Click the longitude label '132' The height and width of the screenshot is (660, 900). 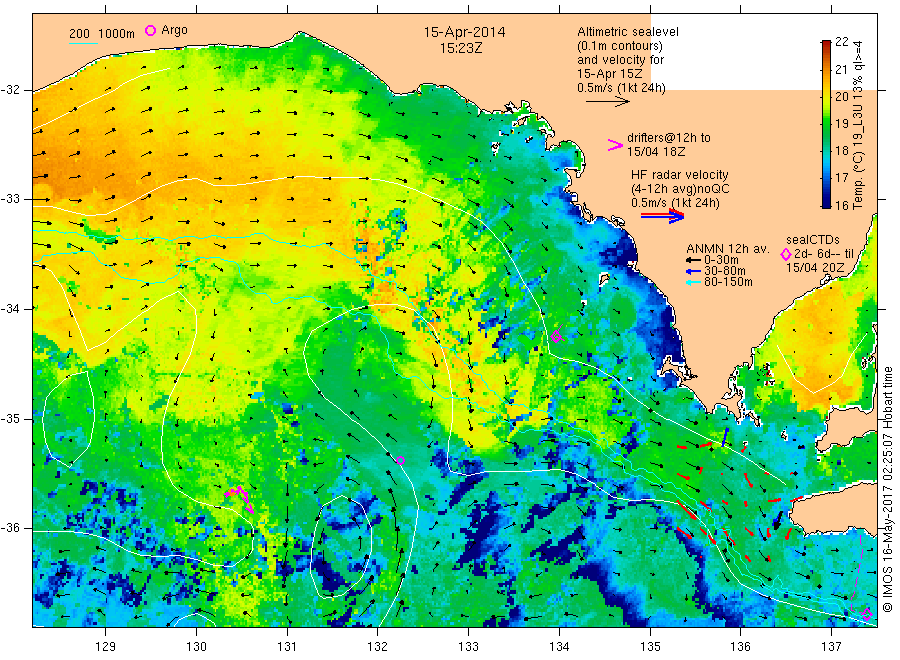[378, 646]
